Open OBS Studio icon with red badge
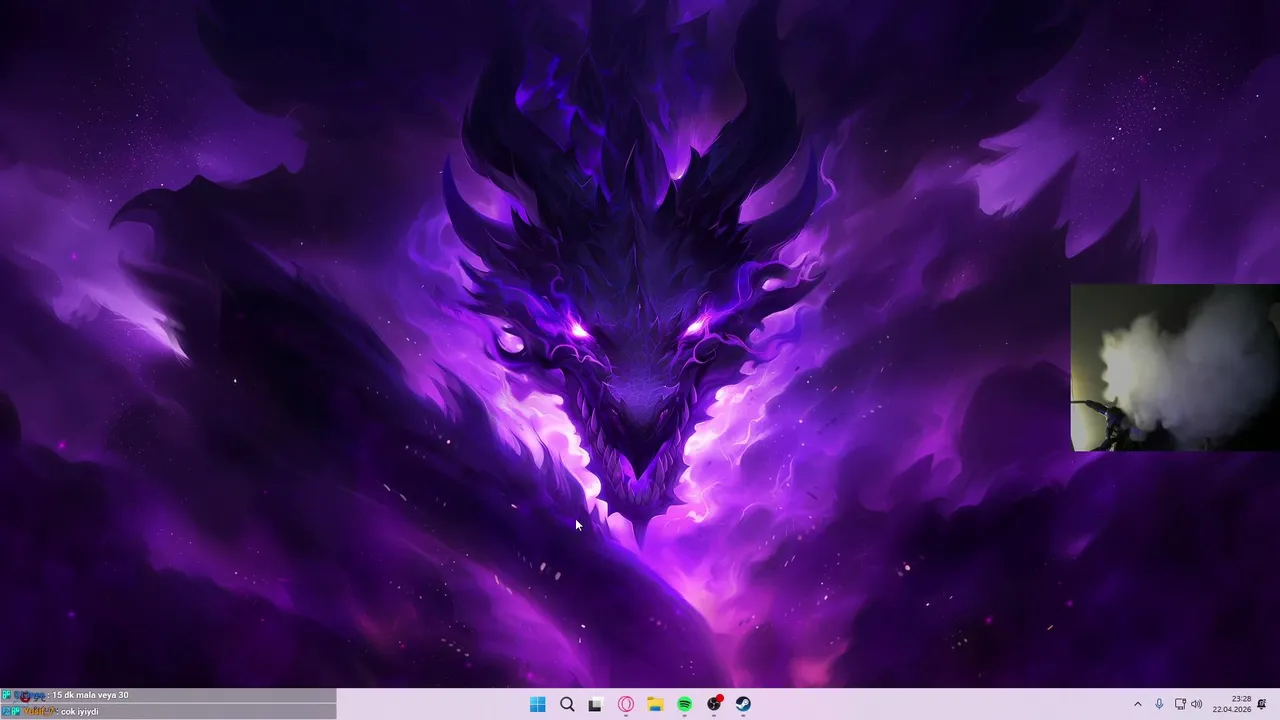 [x=714, y=704]
